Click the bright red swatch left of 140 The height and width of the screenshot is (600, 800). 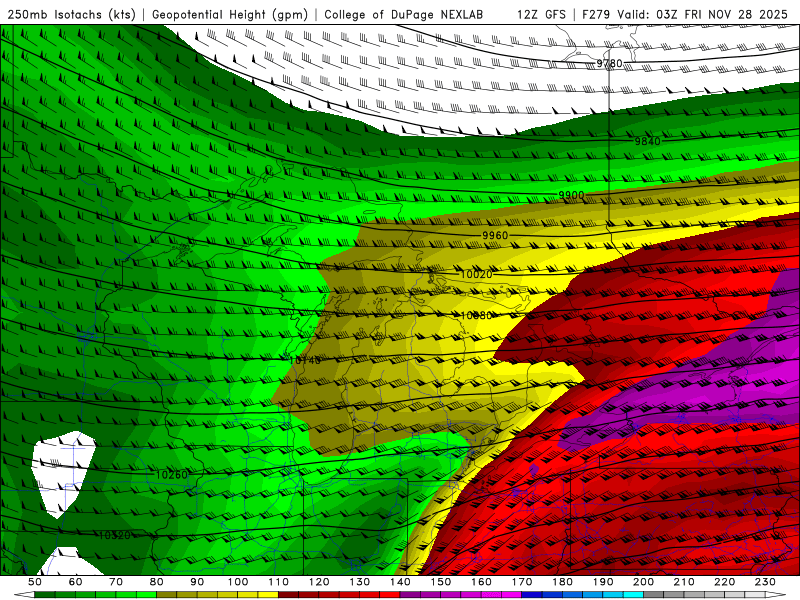[390, 595]
